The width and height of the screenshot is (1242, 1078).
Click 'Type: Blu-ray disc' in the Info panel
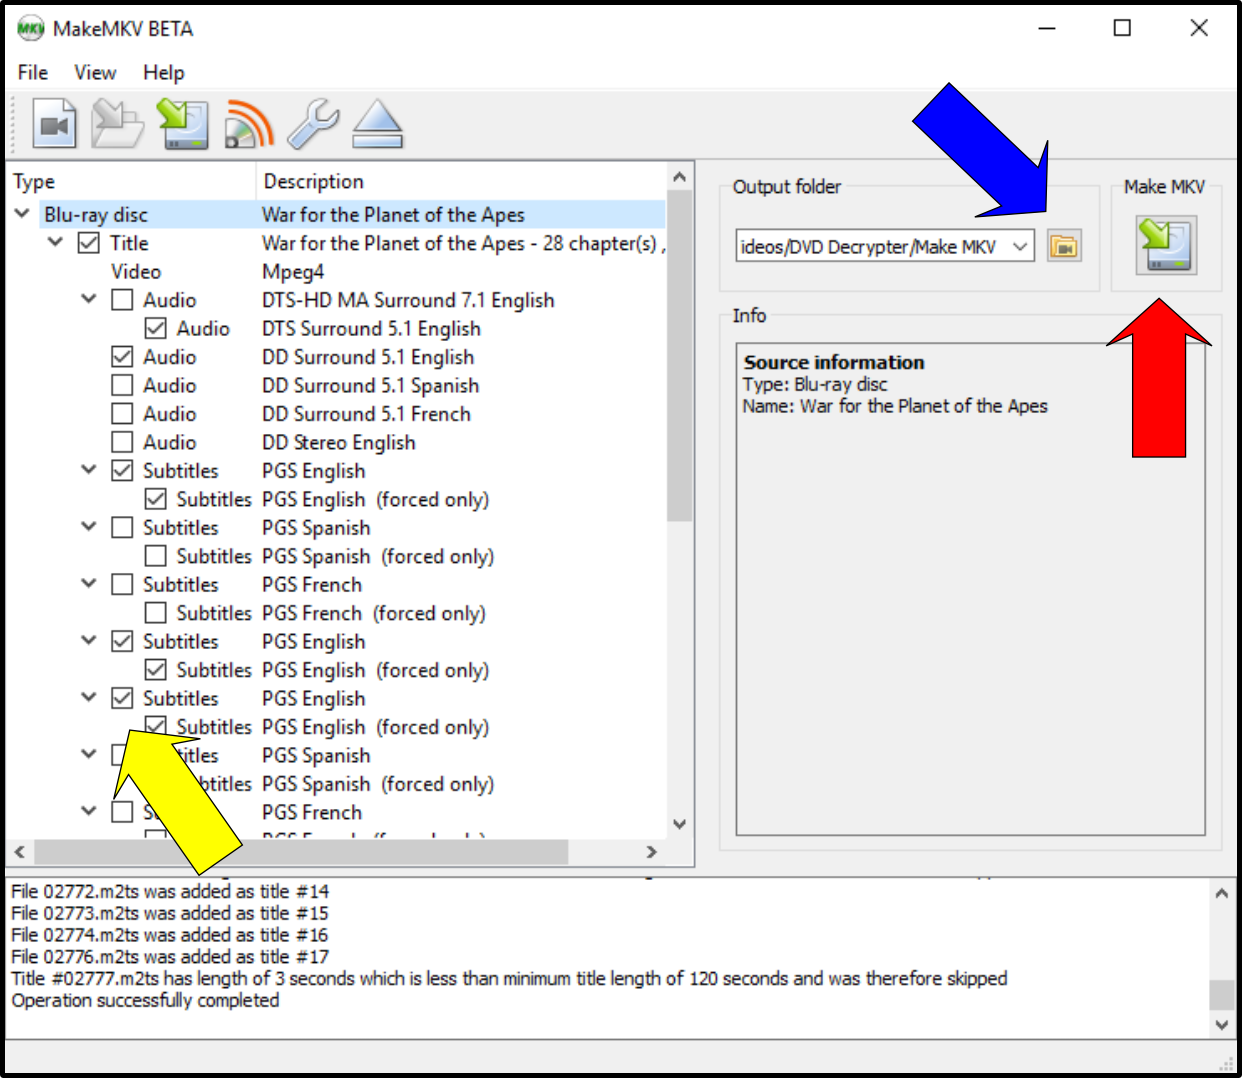click(815, 384)
